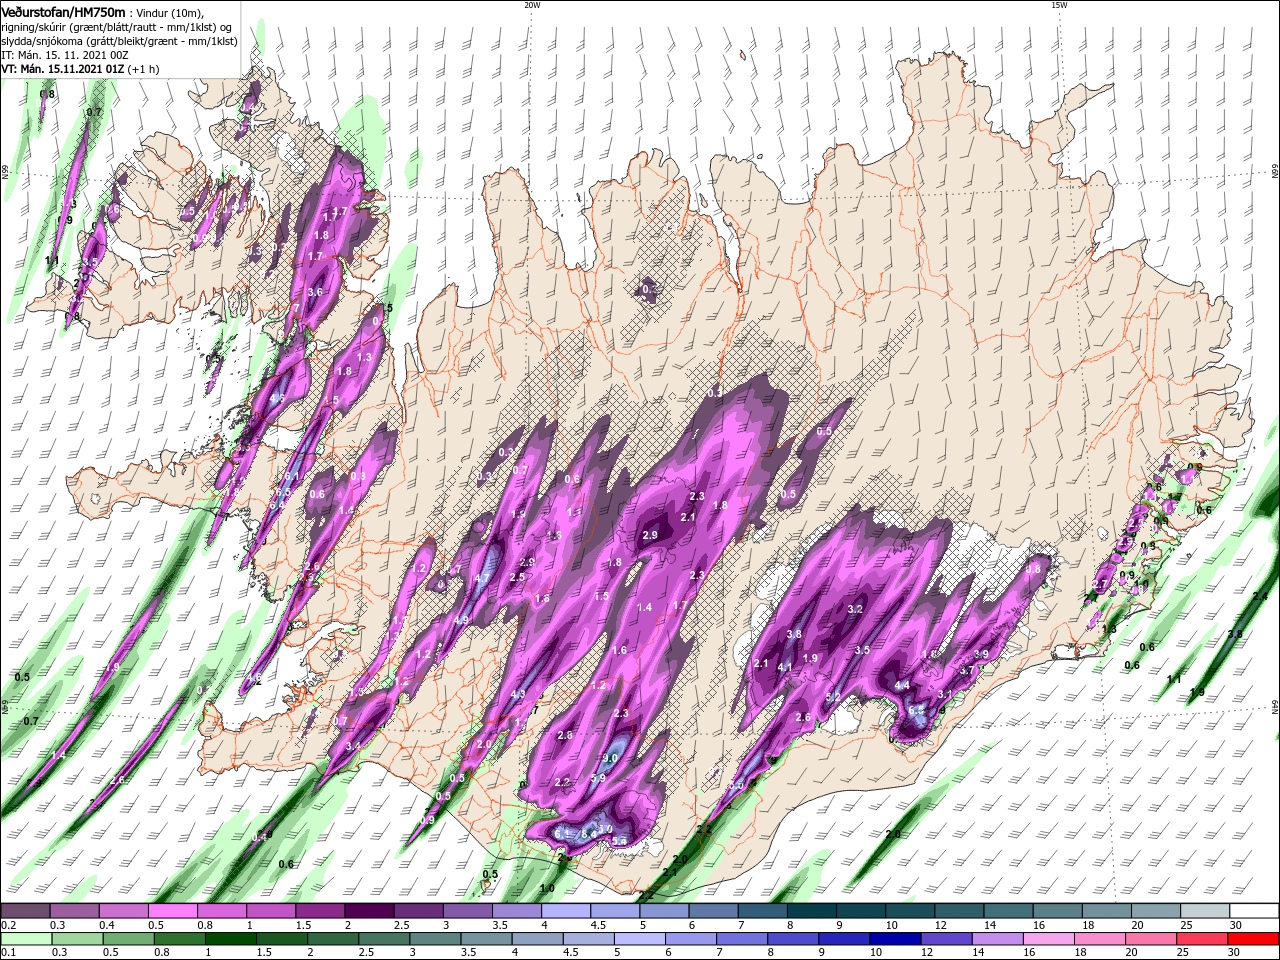Click the 3.1 precipitation value on the map
Image resolution: width=1280 pixels, height=960 pixels.
[945, 694]
